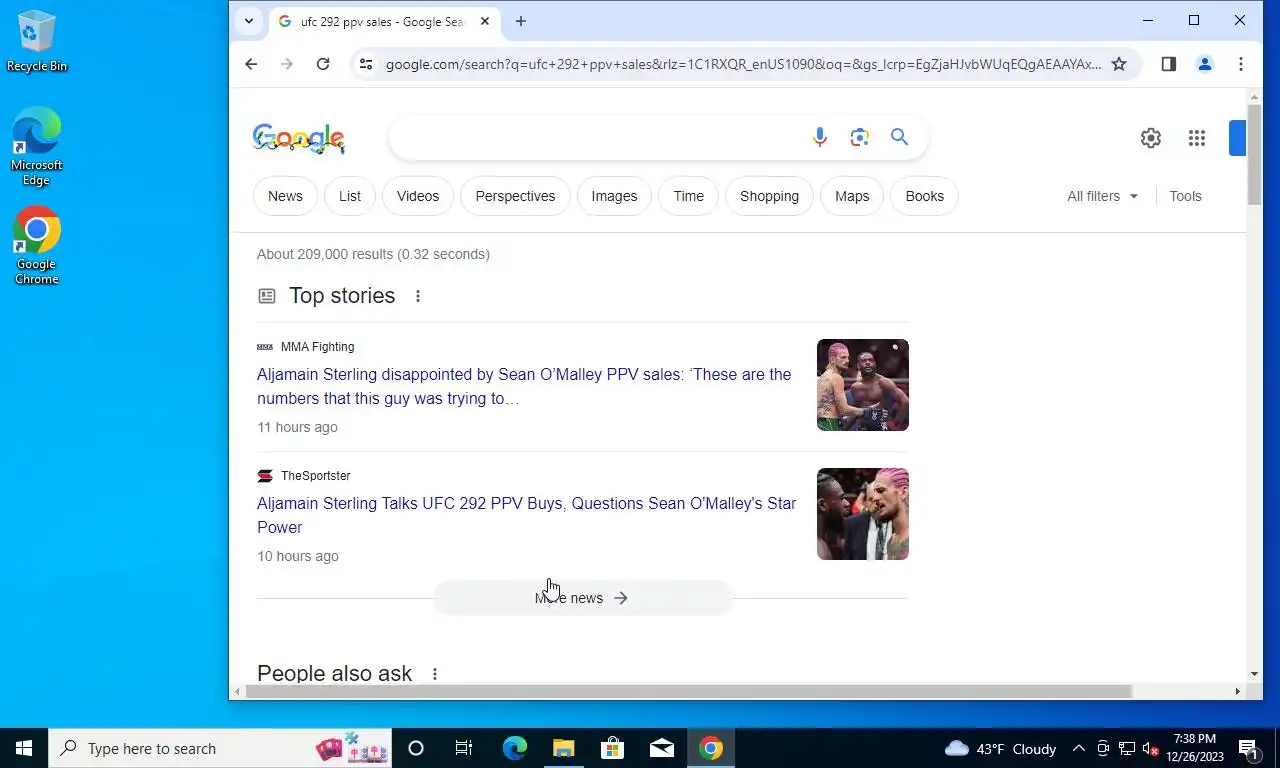Screen dimensions: 1280x768
Task: Switch to Shopping results
Action: [769, 196]
